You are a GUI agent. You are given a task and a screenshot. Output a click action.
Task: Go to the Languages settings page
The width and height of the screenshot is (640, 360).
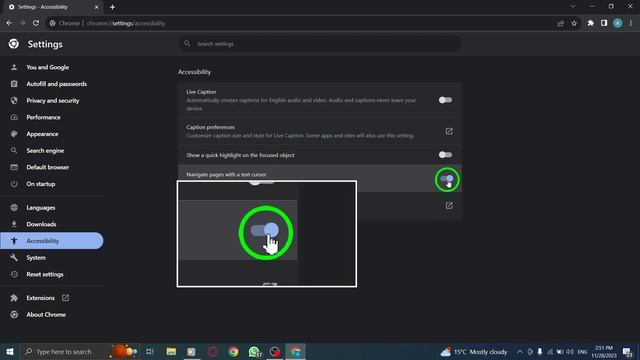(x=40, y=208)
